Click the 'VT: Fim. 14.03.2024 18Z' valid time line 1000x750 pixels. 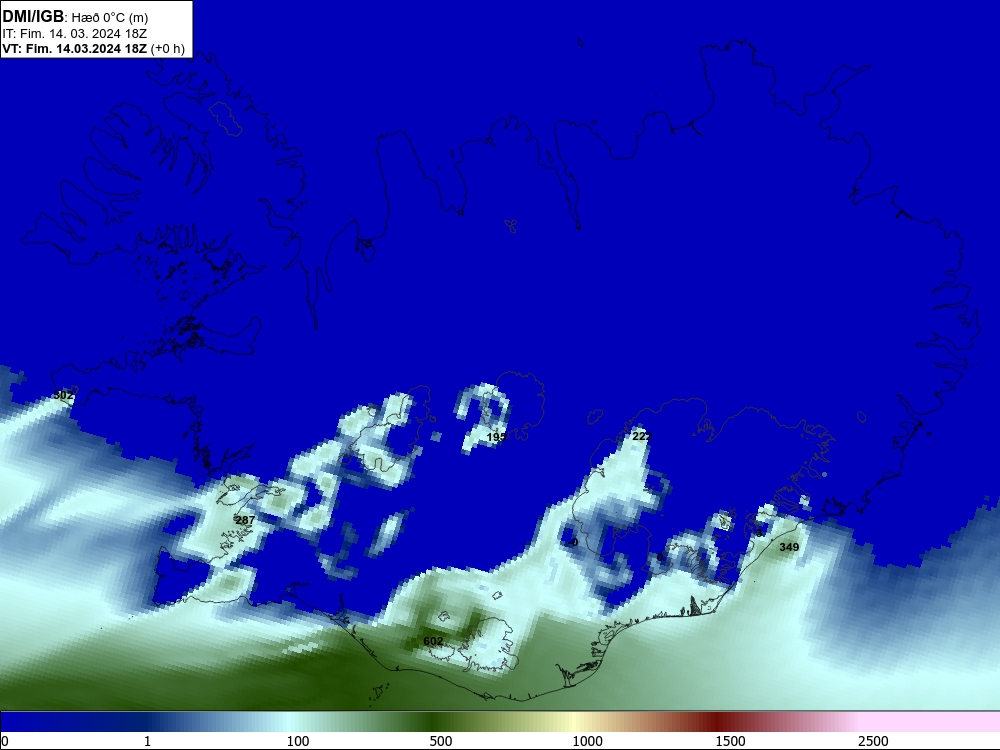[x=75, y=49]
